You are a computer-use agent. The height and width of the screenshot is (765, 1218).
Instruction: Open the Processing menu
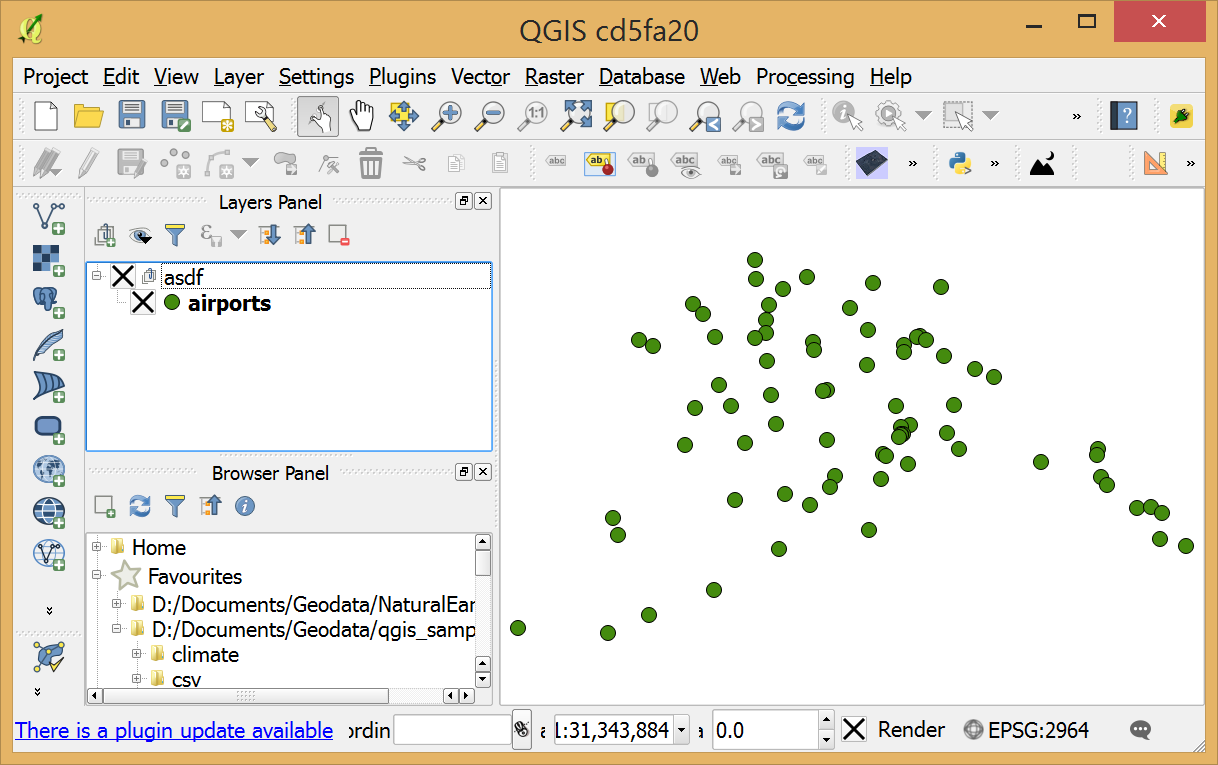[x=804, y=77]
